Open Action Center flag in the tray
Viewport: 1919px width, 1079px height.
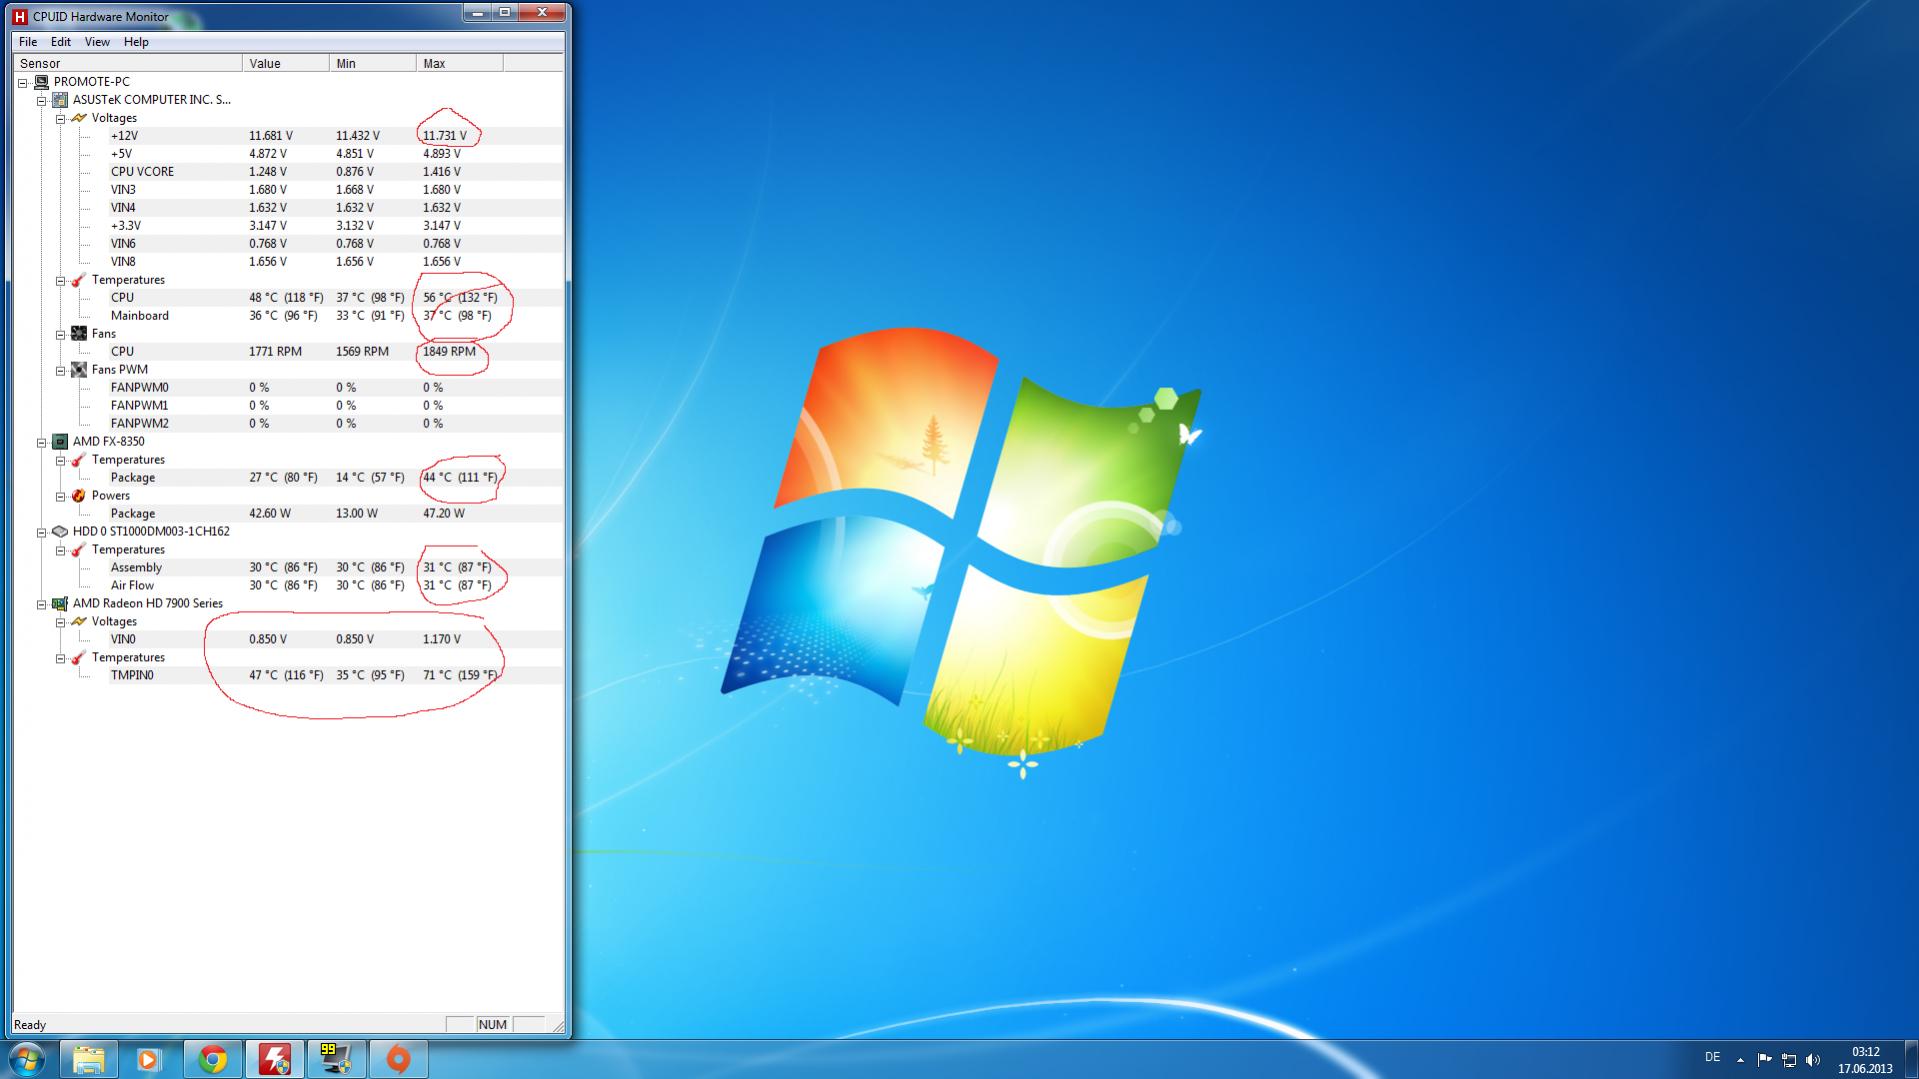point(1764,1060)
